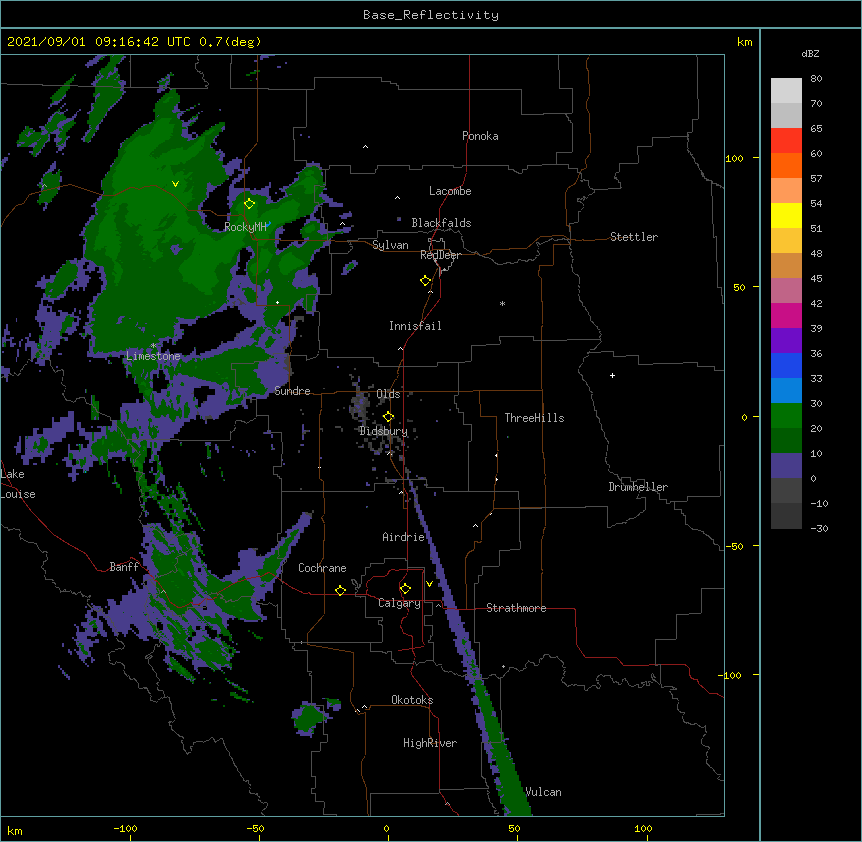This screenshot has height=842, width=862.
Task: Click the RedDeer city label
Action: 440,255
